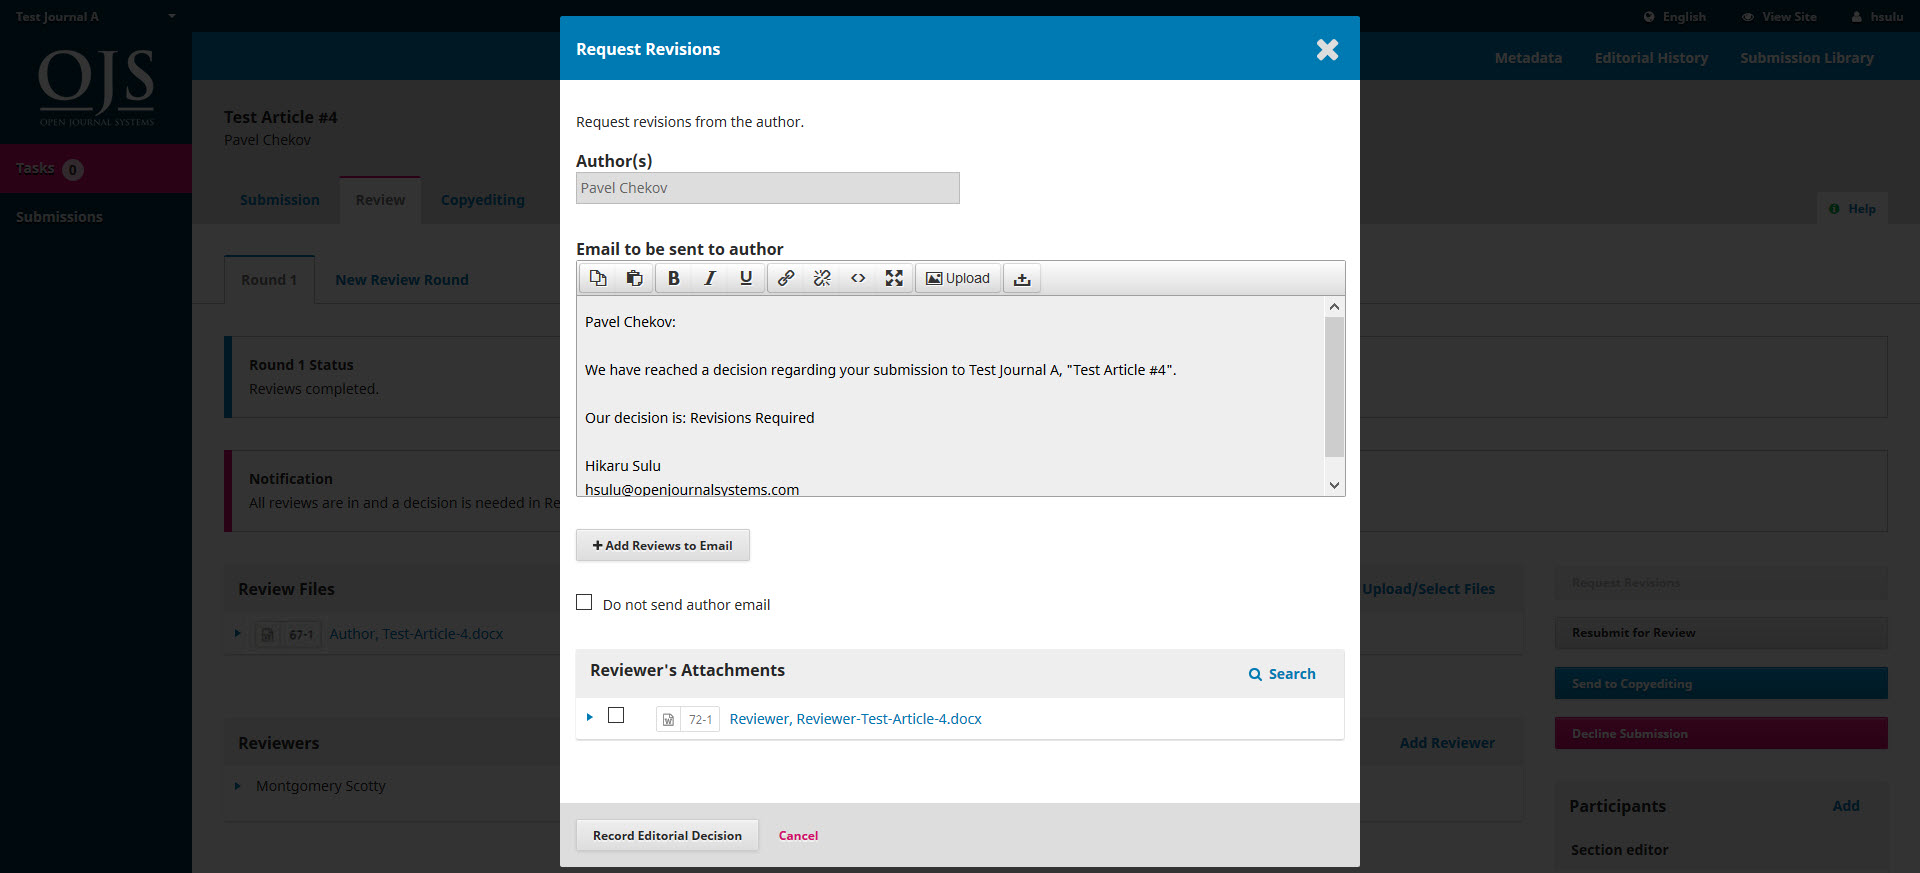Expand the Reviewer-Test-Article-4.docx attachment row
The height and width of the screenshot is (873, 1920).
(589, 717)
